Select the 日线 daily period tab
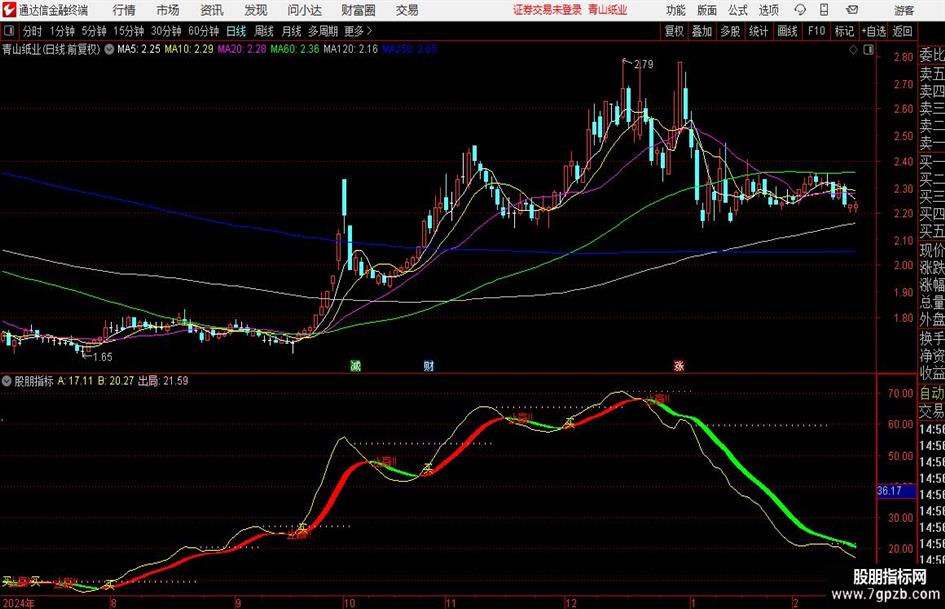This screenshot has width=945, height=609. 236,31
